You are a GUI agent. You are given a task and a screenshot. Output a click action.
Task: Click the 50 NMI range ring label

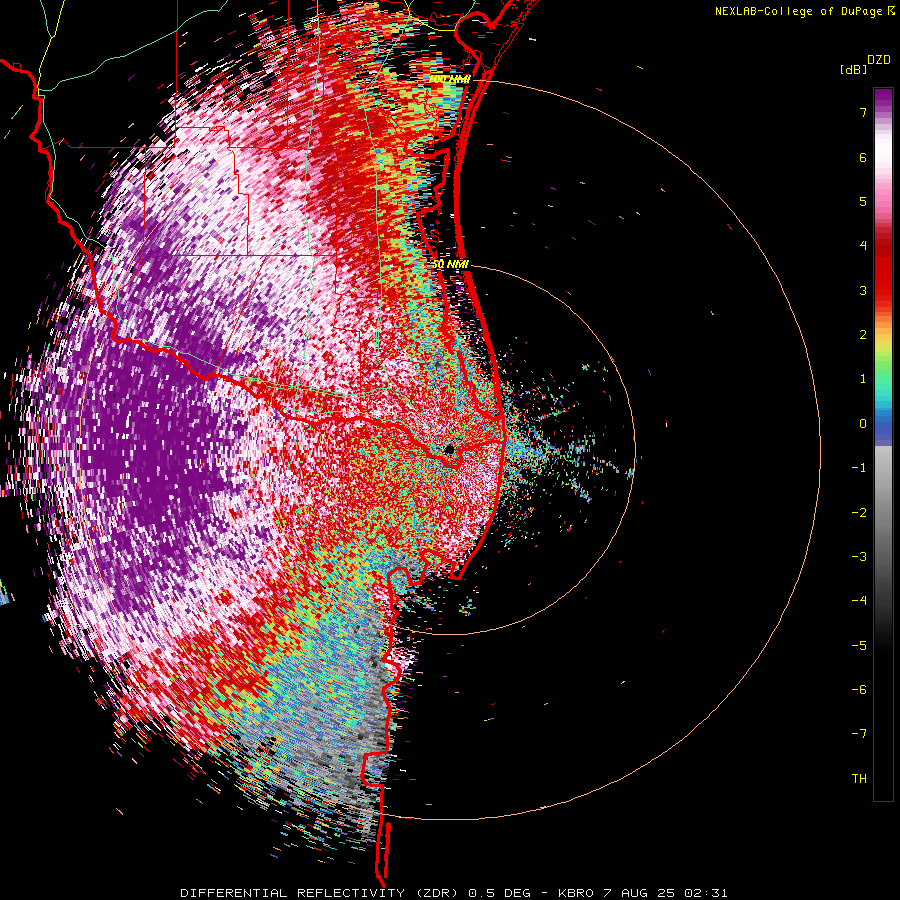450,264
